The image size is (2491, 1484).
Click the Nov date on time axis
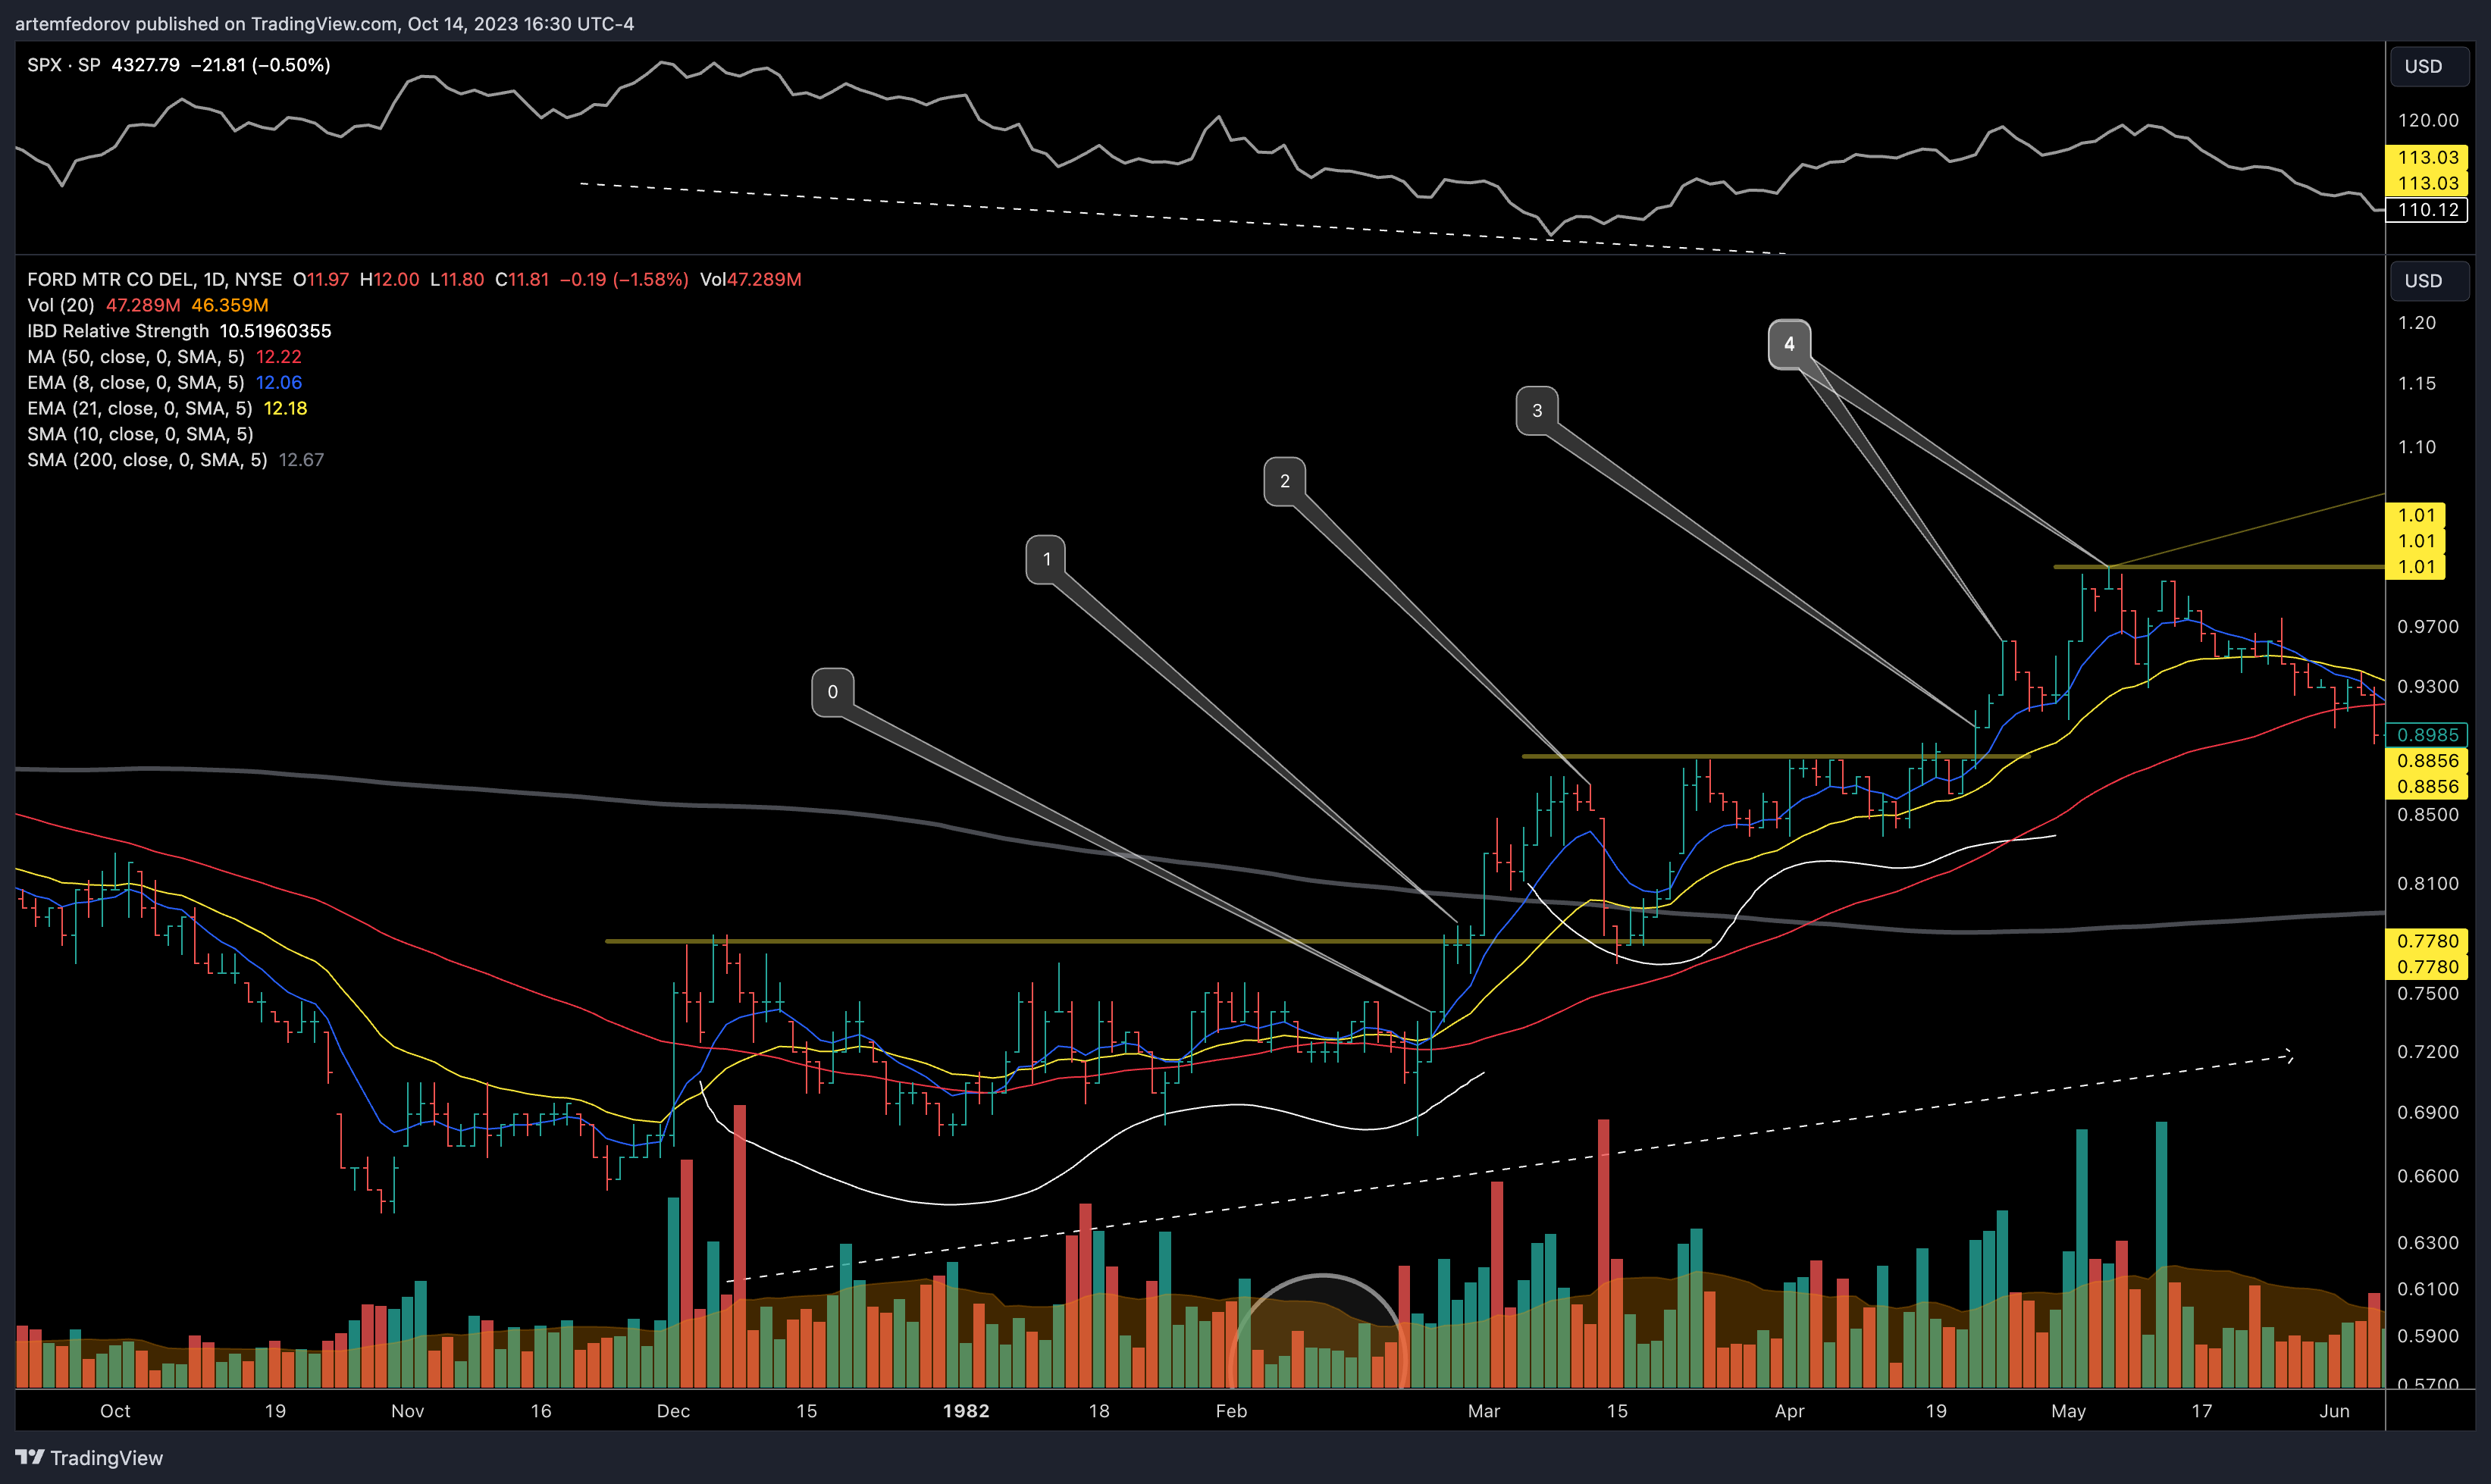(x=407, y=1411)
